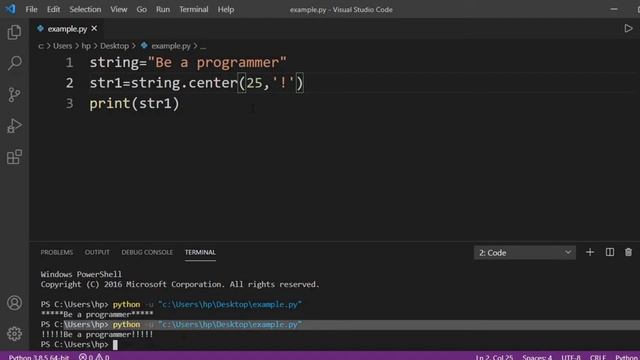Open the Explorer view in activity bar
640x360 pixels.
pyautogui.click(x=14, y=32)
